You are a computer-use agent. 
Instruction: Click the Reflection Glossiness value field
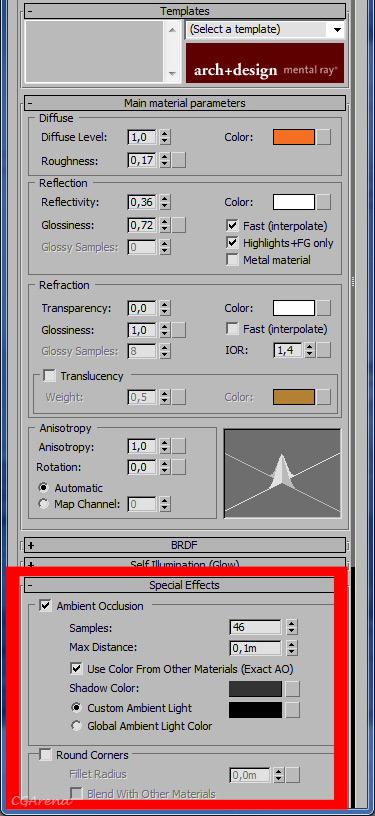pyautogui.click(x=142, y=225)
